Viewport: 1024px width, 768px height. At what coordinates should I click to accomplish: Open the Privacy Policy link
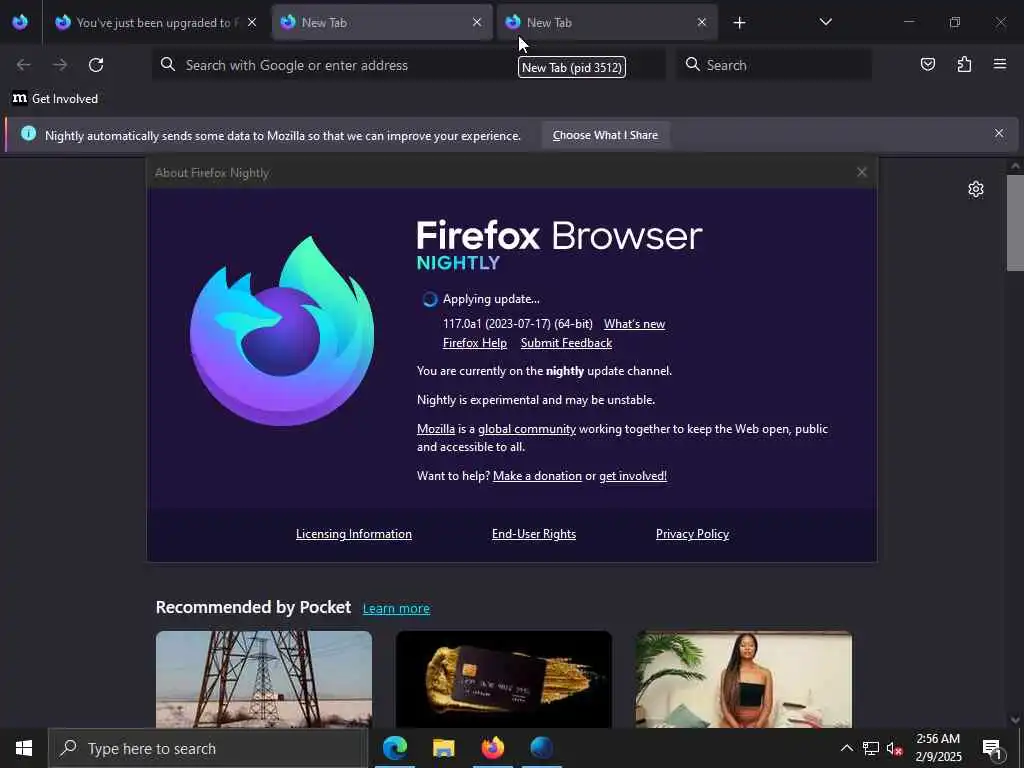[692, 534]
